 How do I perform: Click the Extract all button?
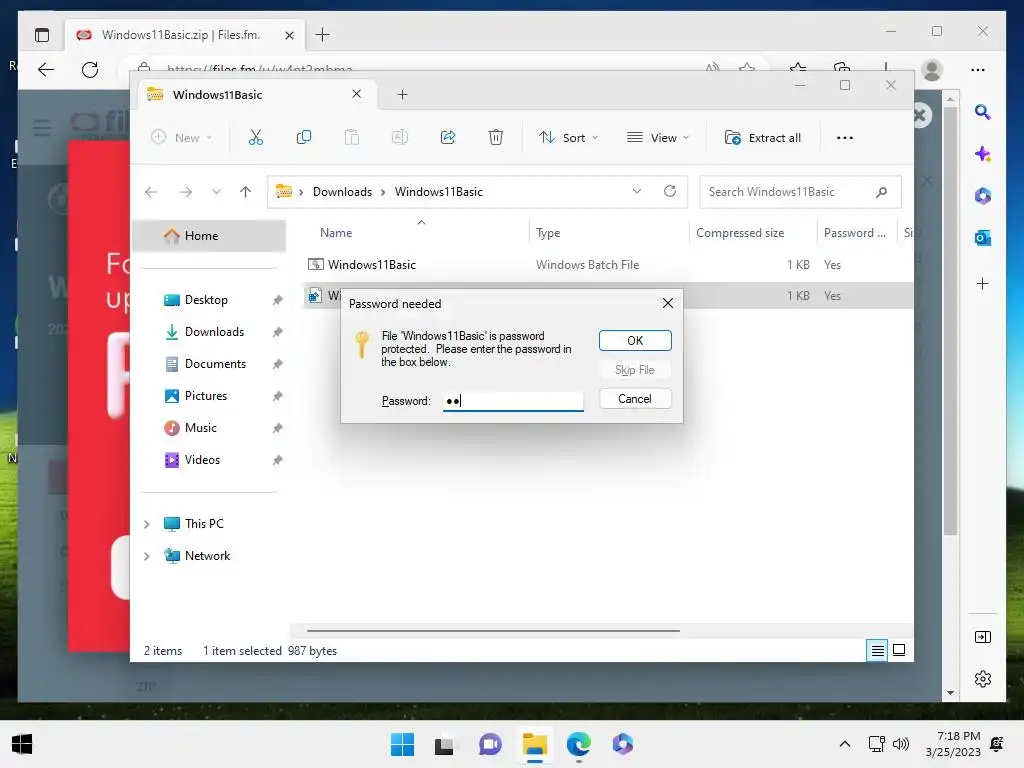(x=763, y=138)
